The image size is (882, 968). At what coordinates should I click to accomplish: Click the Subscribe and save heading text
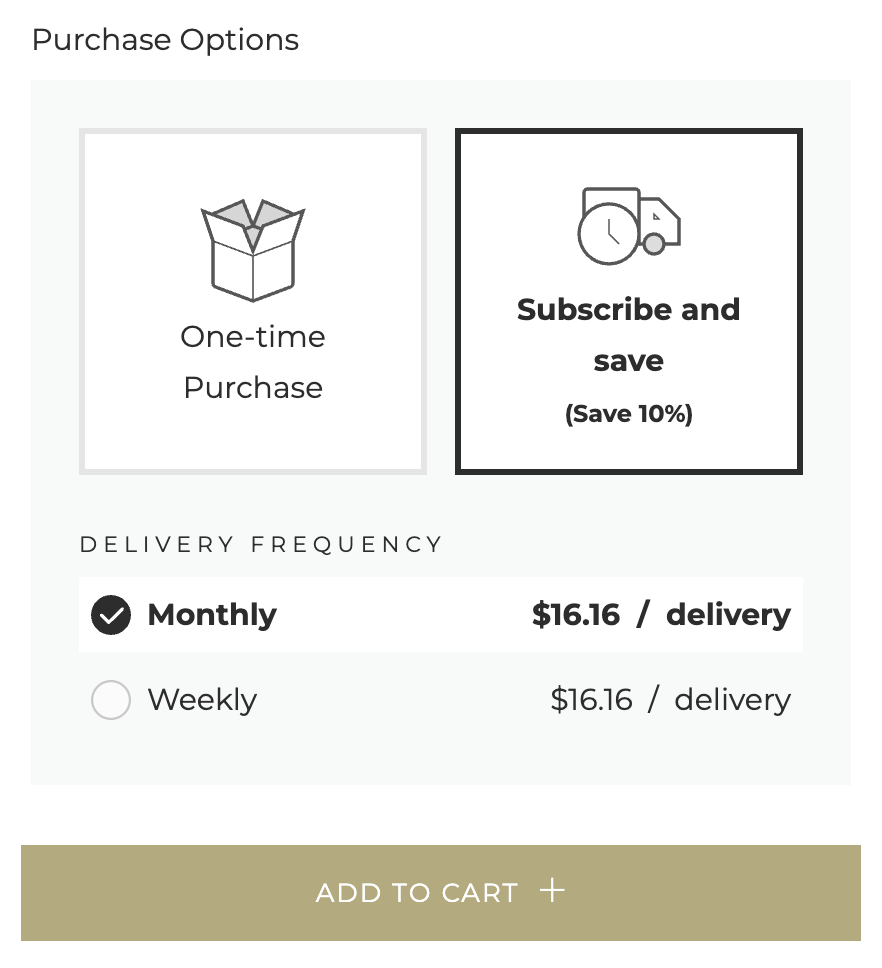[x=628, y=335]
